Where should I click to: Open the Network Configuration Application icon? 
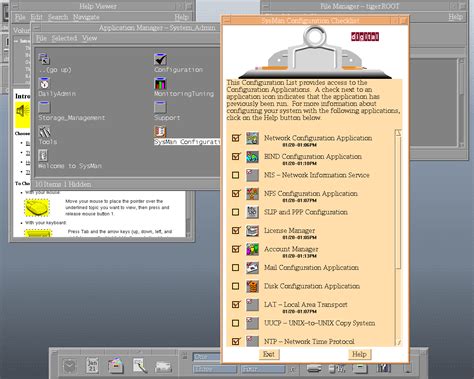(x=252, y=138)
